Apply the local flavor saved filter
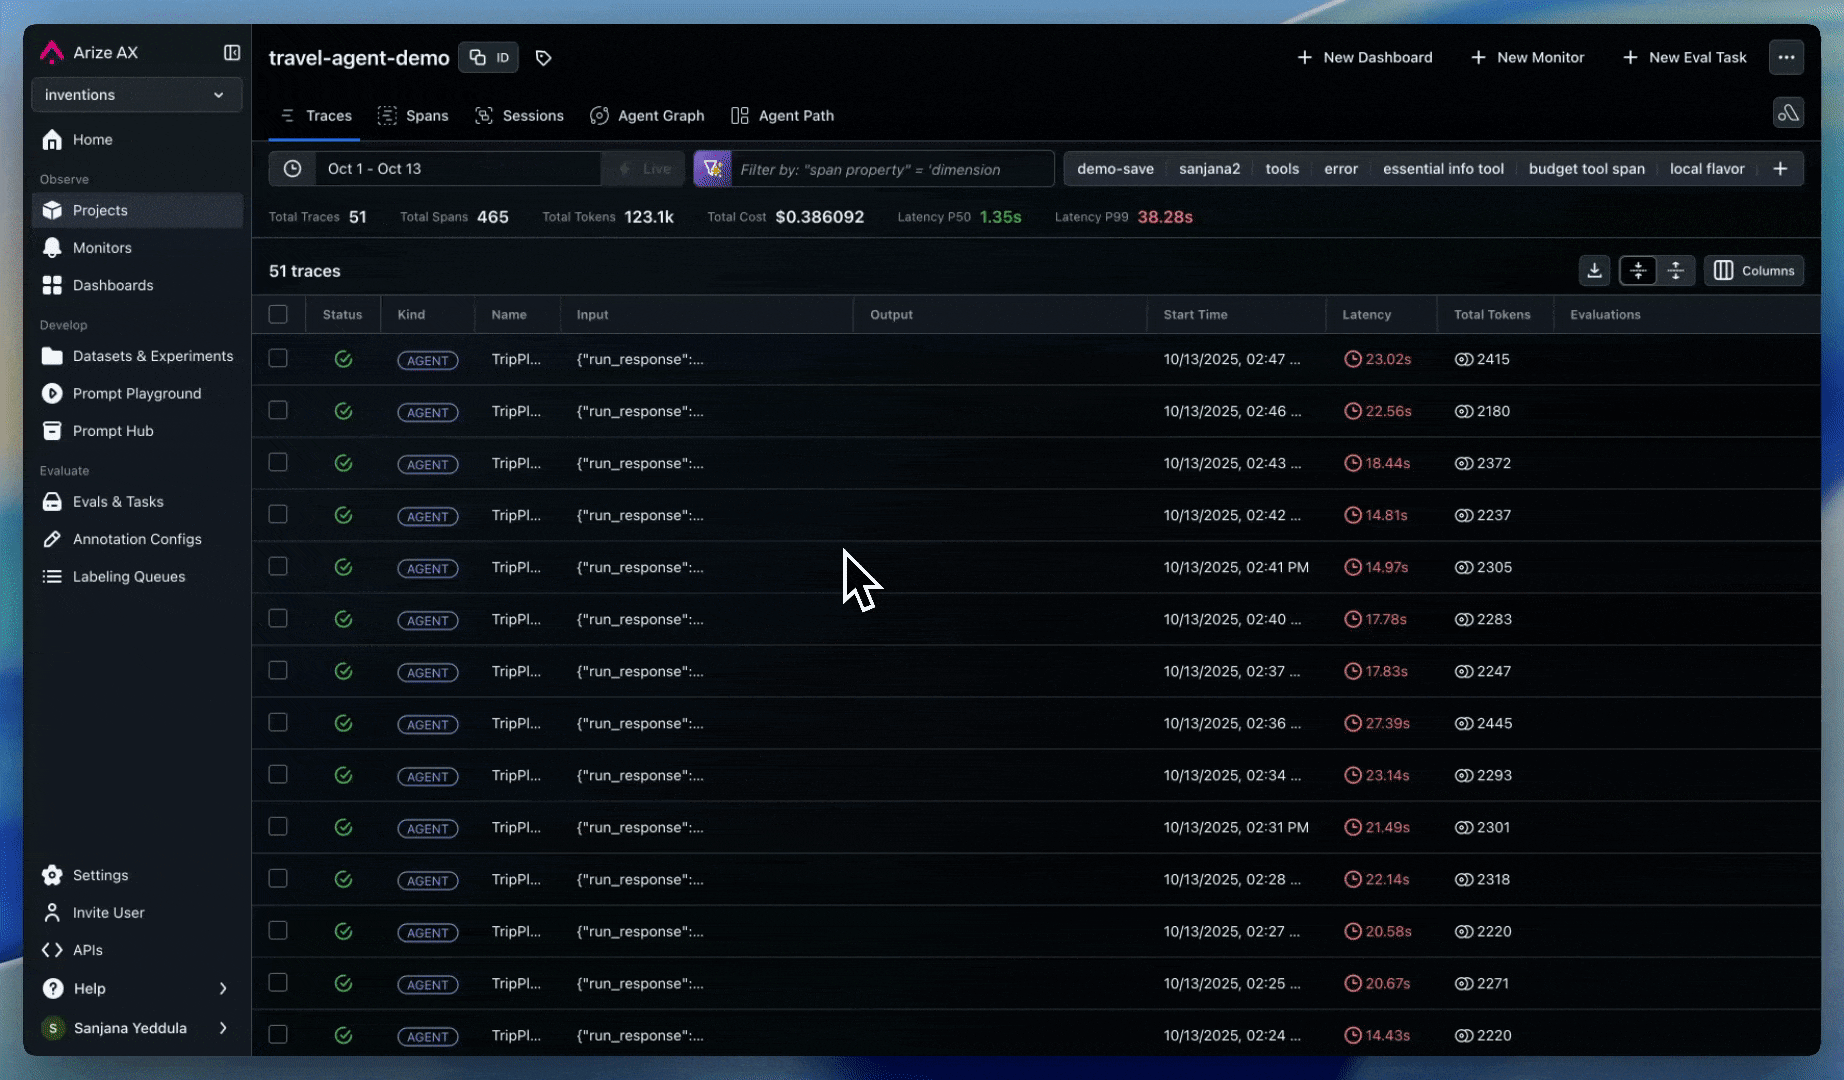This screenshot has width=1844, height=1080. pos(1707,169)
